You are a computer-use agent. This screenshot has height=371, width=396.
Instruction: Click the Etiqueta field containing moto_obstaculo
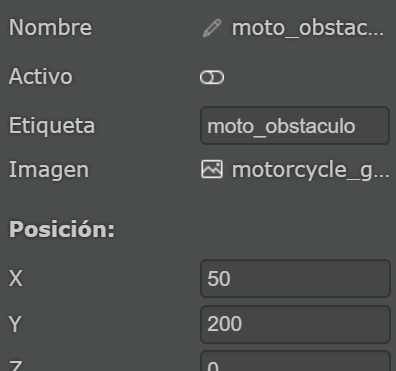[x=295, y=126]
